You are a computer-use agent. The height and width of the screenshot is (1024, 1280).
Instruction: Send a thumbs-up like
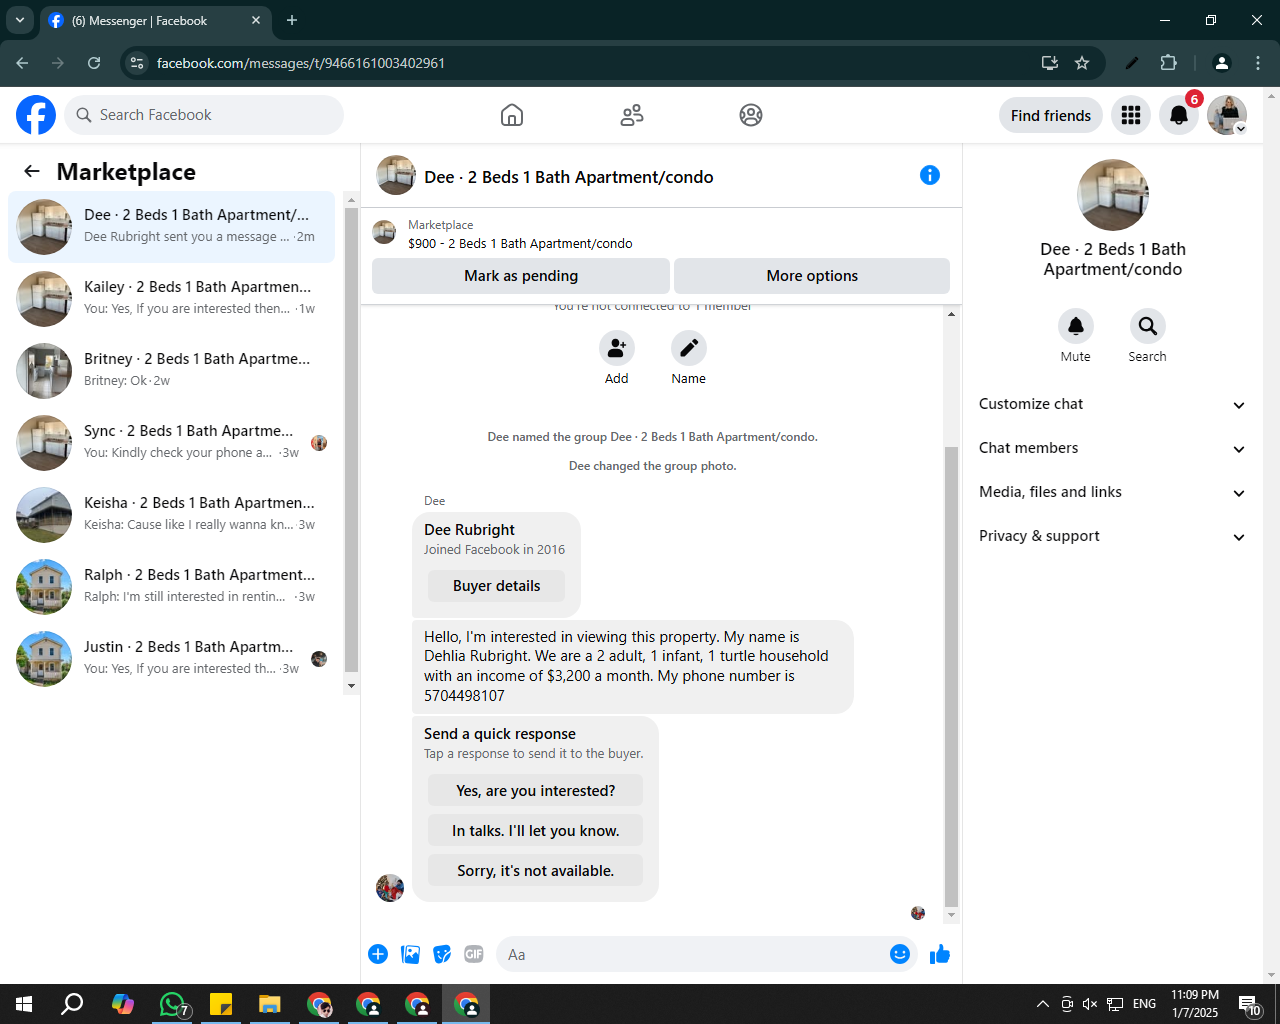940,954
